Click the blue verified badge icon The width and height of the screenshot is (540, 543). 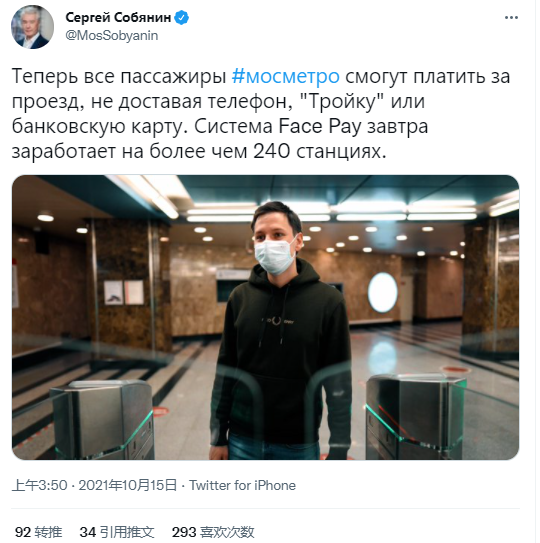click(x=182, y=17)
